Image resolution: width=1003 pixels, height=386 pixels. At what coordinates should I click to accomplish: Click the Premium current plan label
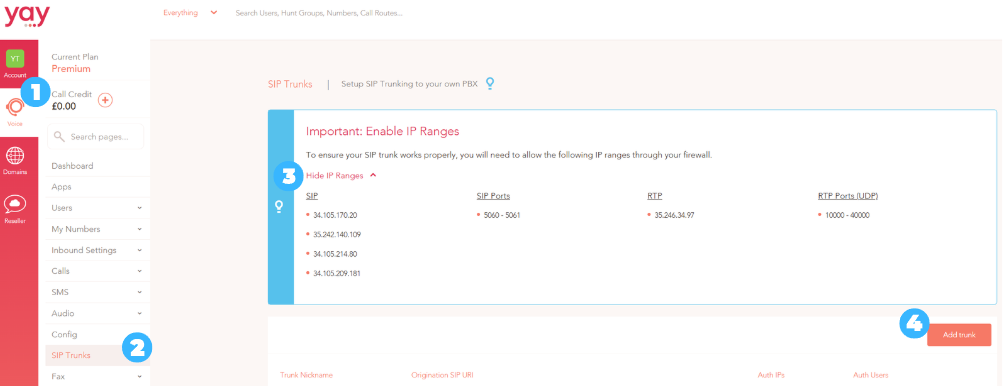tap(71, 68)
